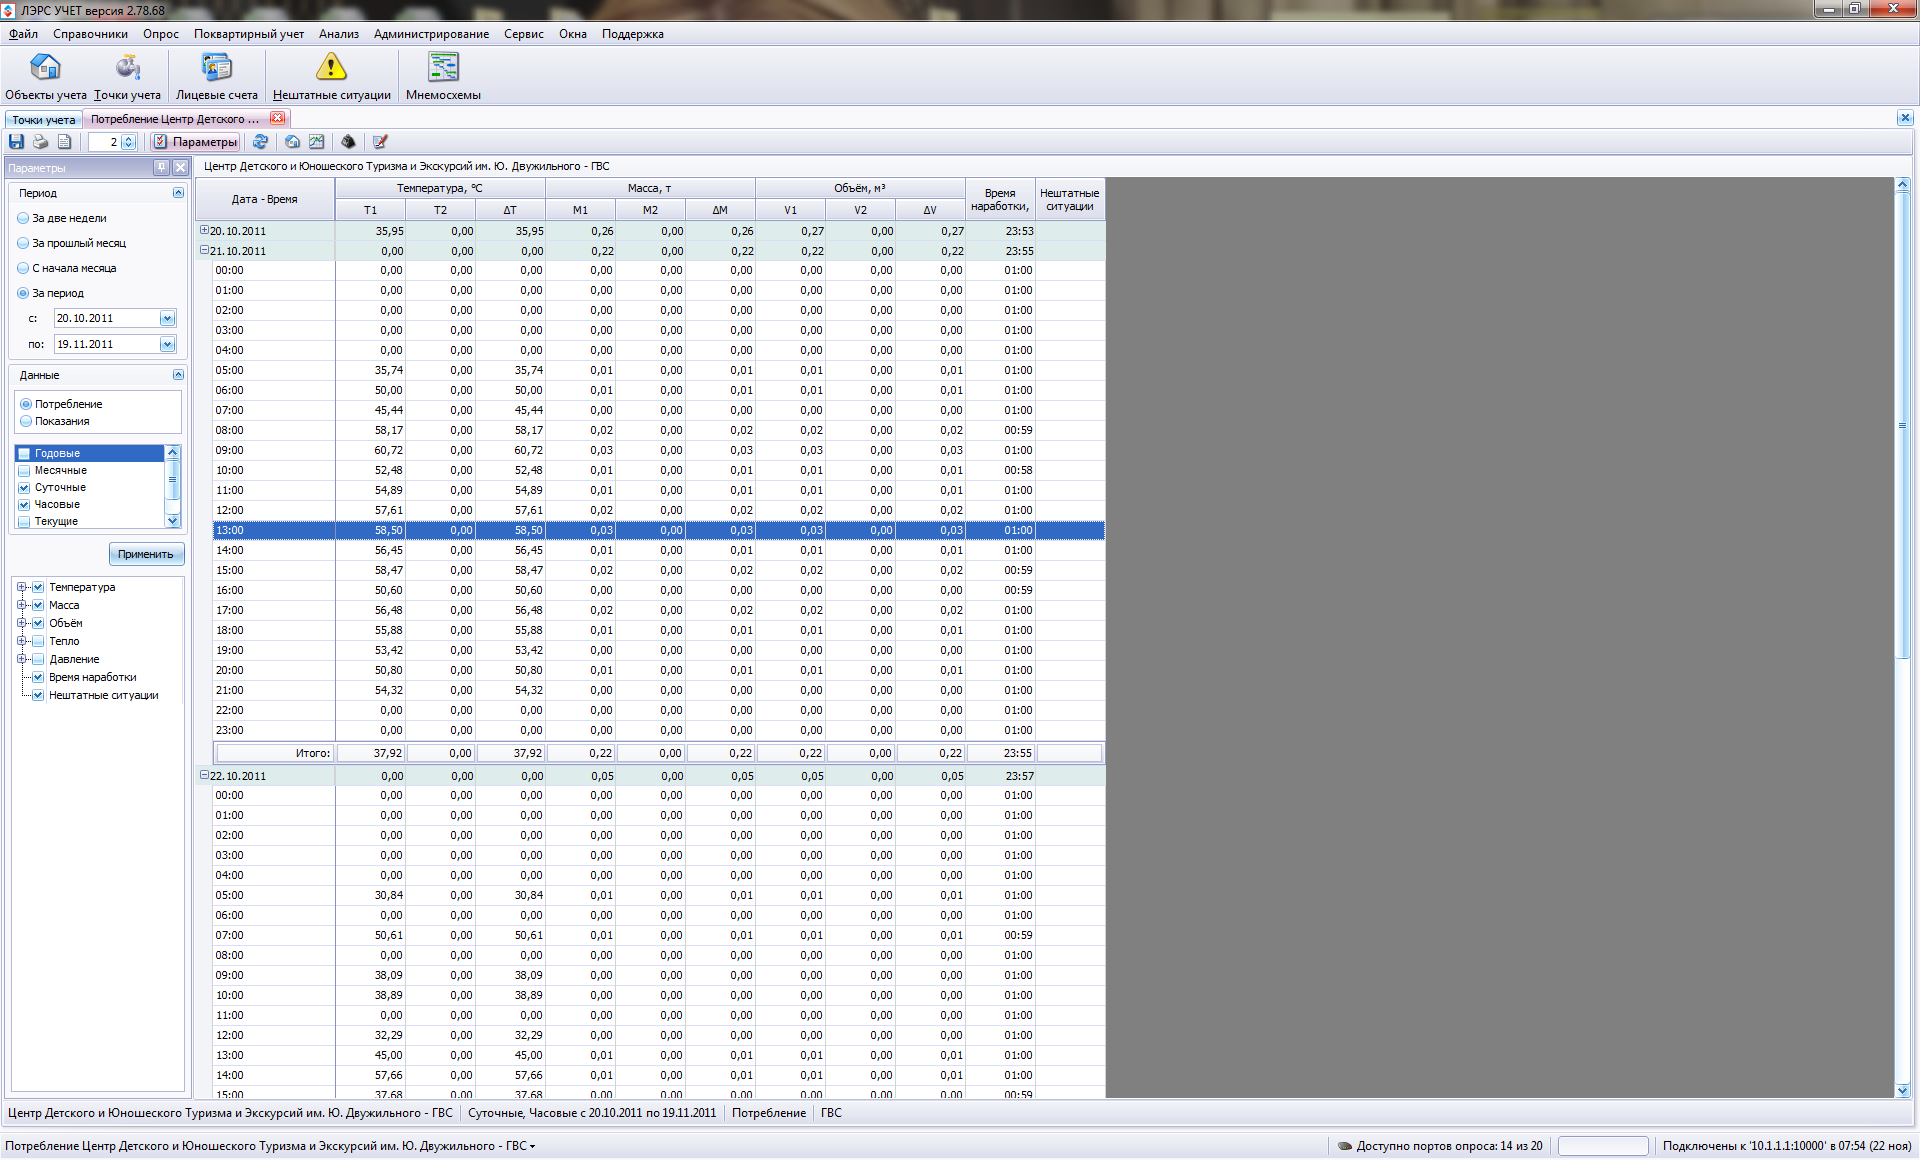This screenshot has height=1160, width=1920.
Task: Open the Администрирование menu
Action: click(431, 34)
